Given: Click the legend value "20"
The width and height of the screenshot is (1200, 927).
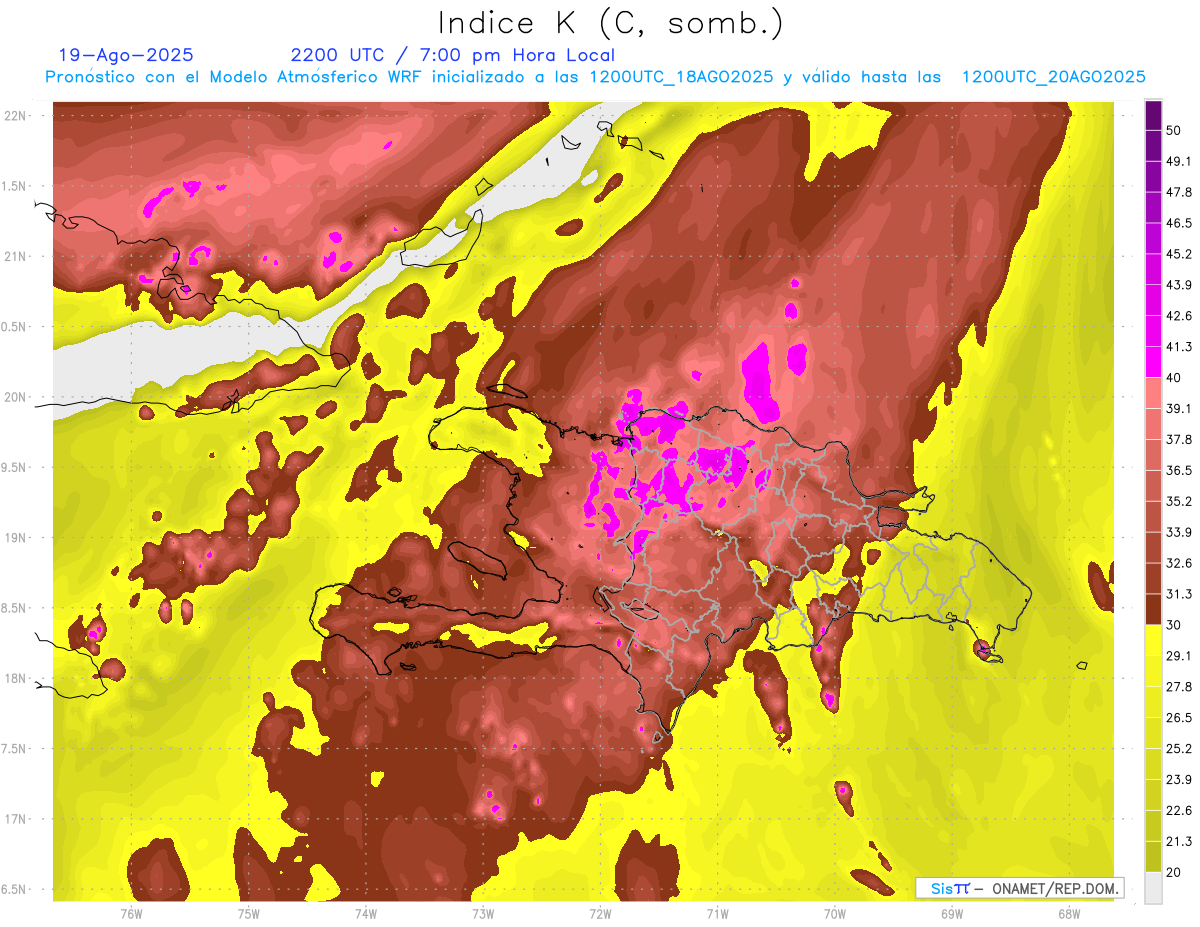Looking at the screenshot, I should (1174, 873).
